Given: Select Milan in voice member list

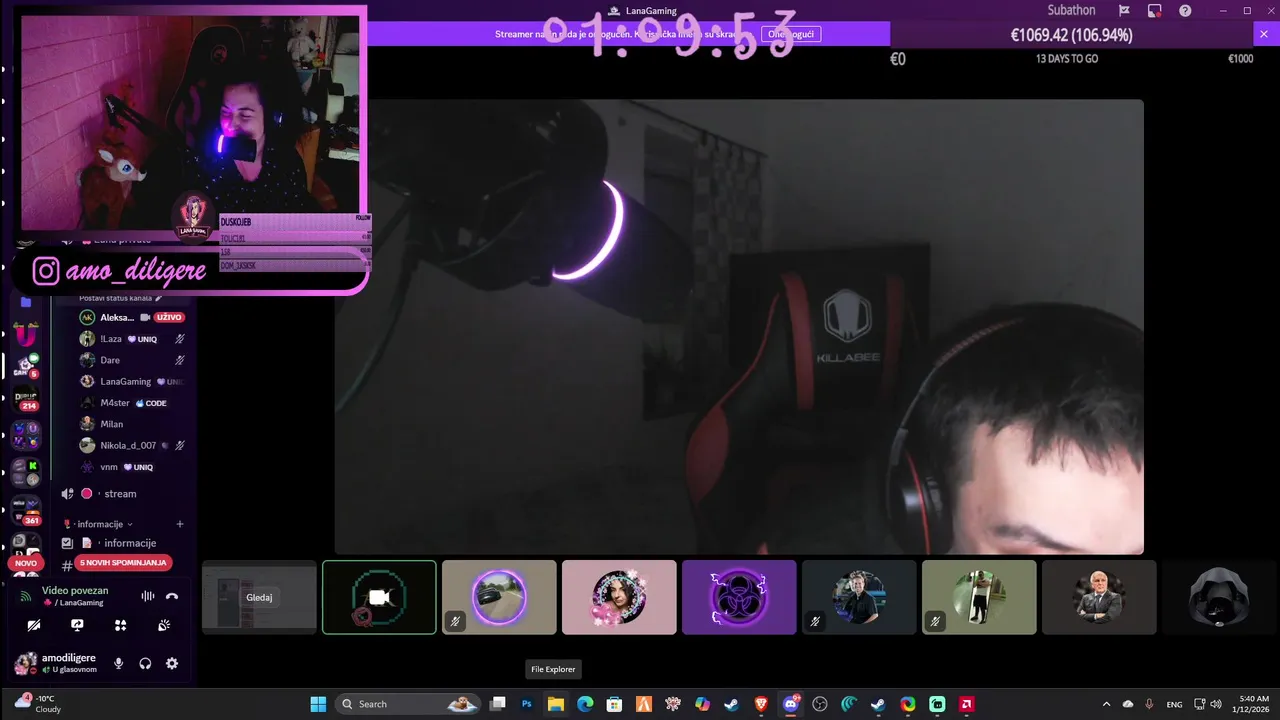Looking at the screenshot, I should point(133,424).
